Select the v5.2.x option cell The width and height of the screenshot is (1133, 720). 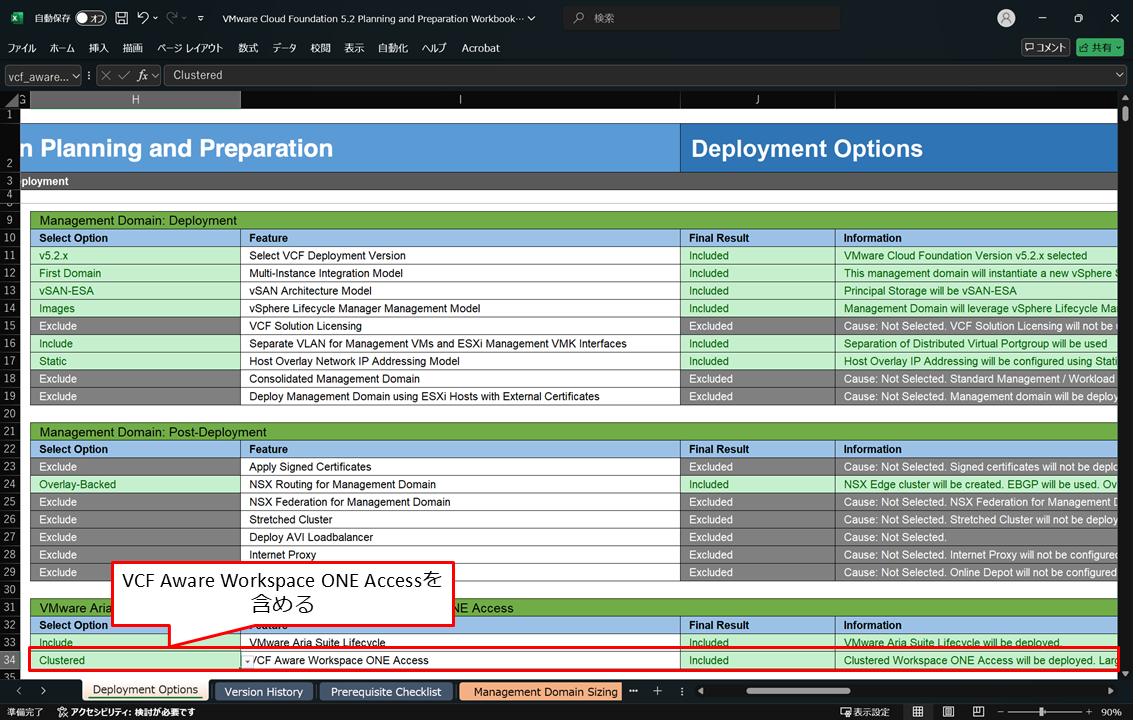(135, 256)
